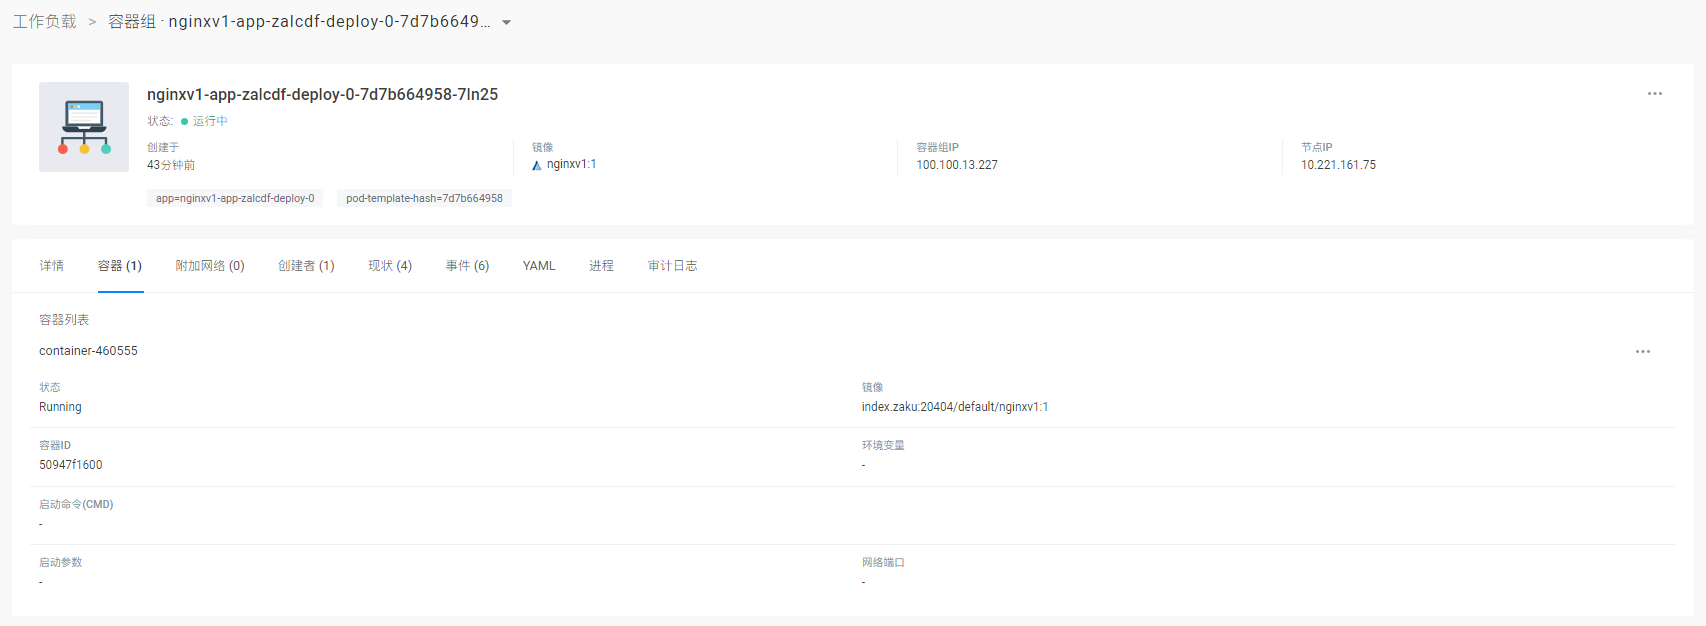This screenshot has height=626, width=1706.
Task: Open container-460555 more-options ellipsis
Action: pyautogui.click(x=1642, y=352)
